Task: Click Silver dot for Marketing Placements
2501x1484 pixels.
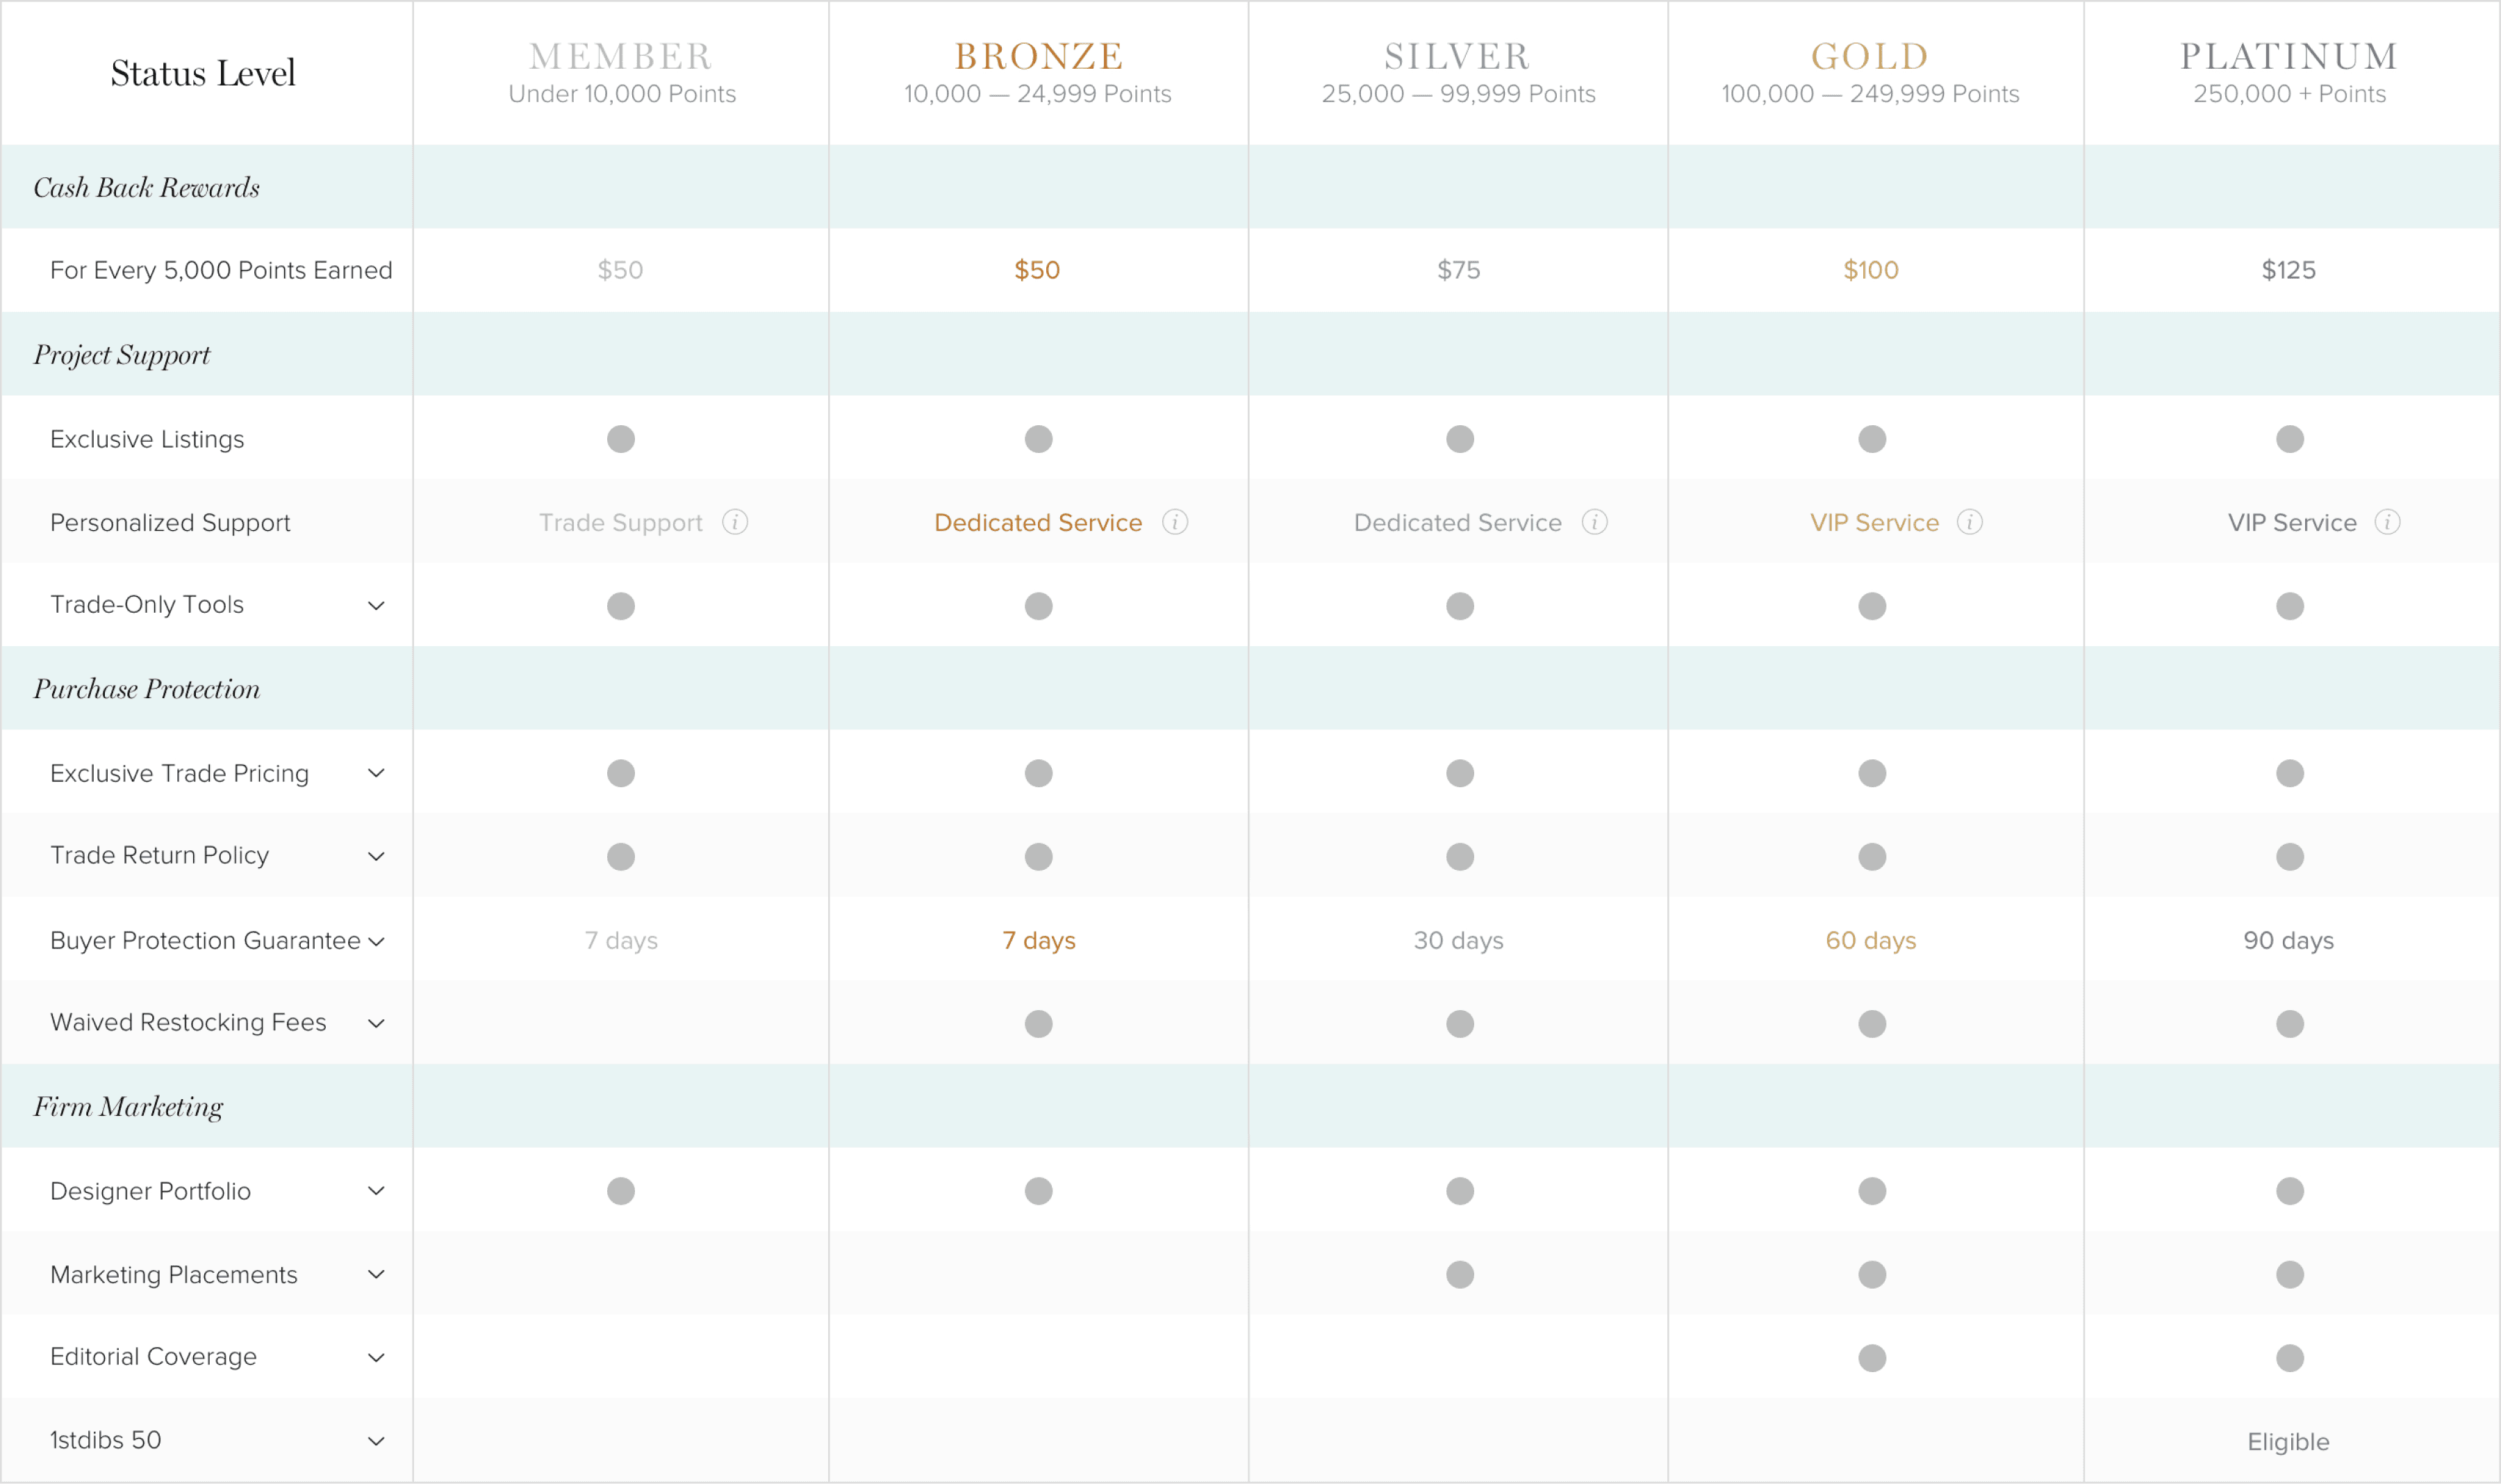Action: coord(1460,1274)
